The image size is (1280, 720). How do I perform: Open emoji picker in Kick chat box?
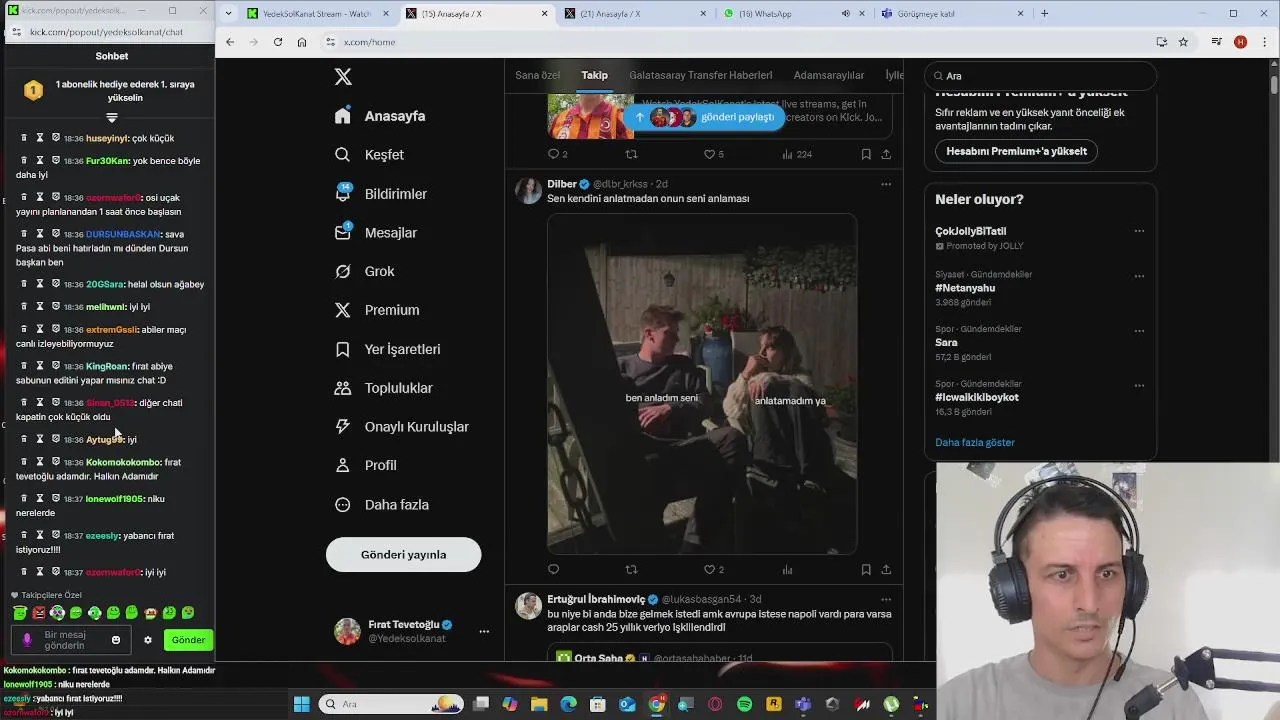click(116, 640)
